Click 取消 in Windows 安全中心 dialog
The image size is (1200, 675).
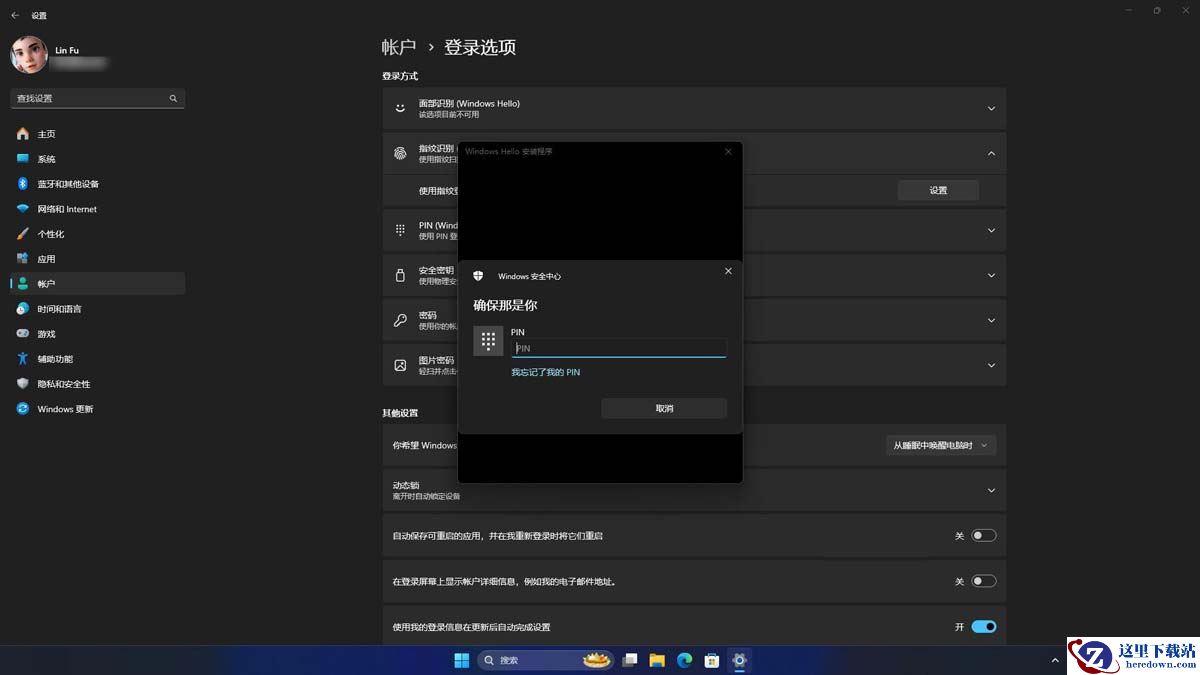(664, 408)
